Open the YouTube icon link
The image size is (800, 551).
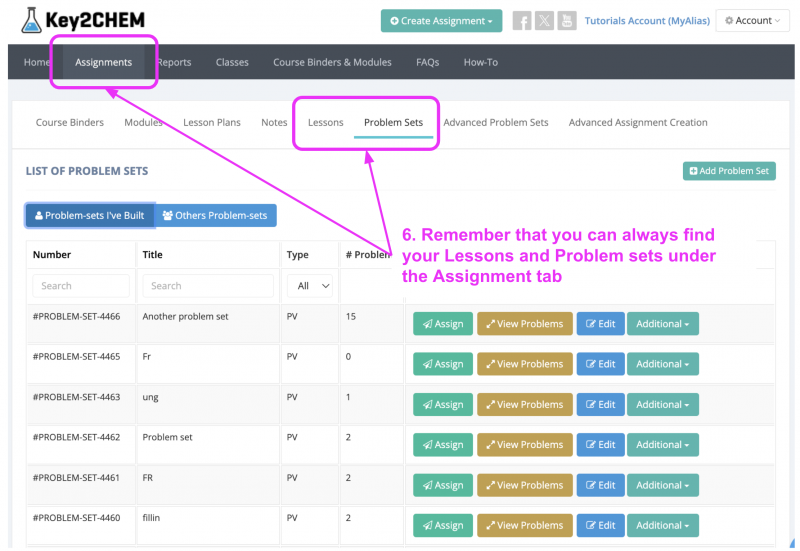[567, 21]
